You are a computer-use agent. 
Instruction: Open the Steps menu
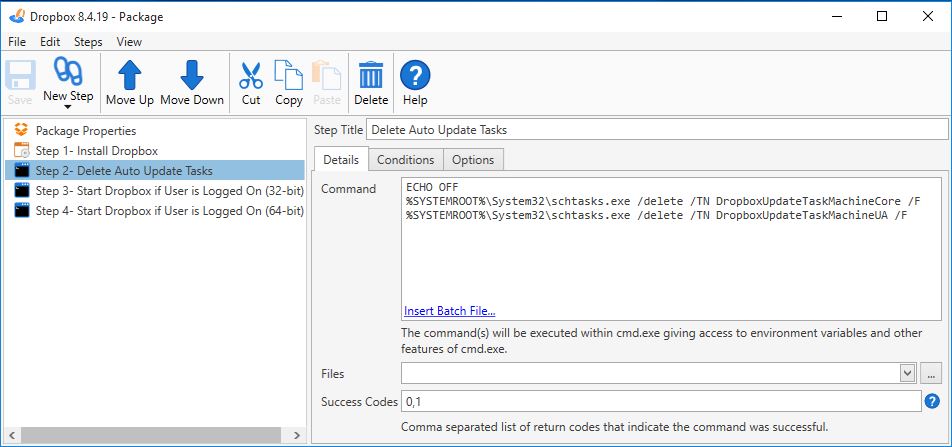(88, 42)
